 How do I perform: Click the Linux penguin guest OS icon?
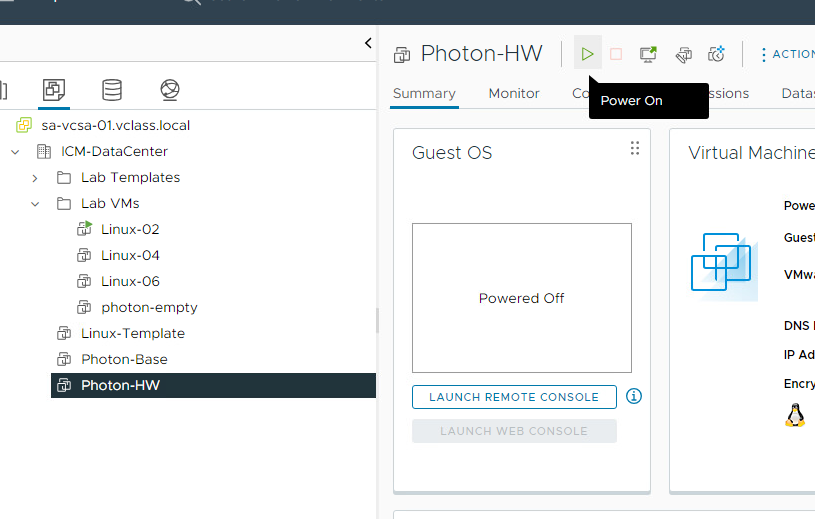[x=795, y=415]
